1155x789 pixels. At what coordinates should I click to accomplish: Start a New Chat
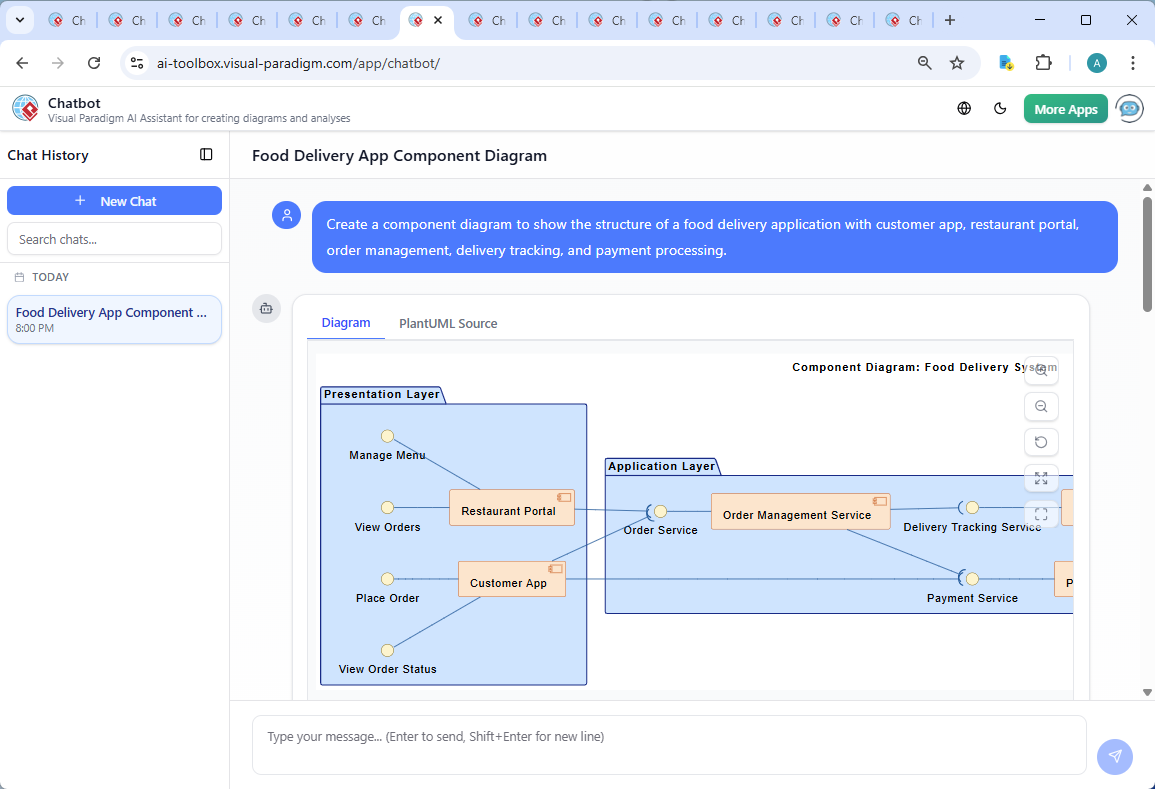coord(114,200)
